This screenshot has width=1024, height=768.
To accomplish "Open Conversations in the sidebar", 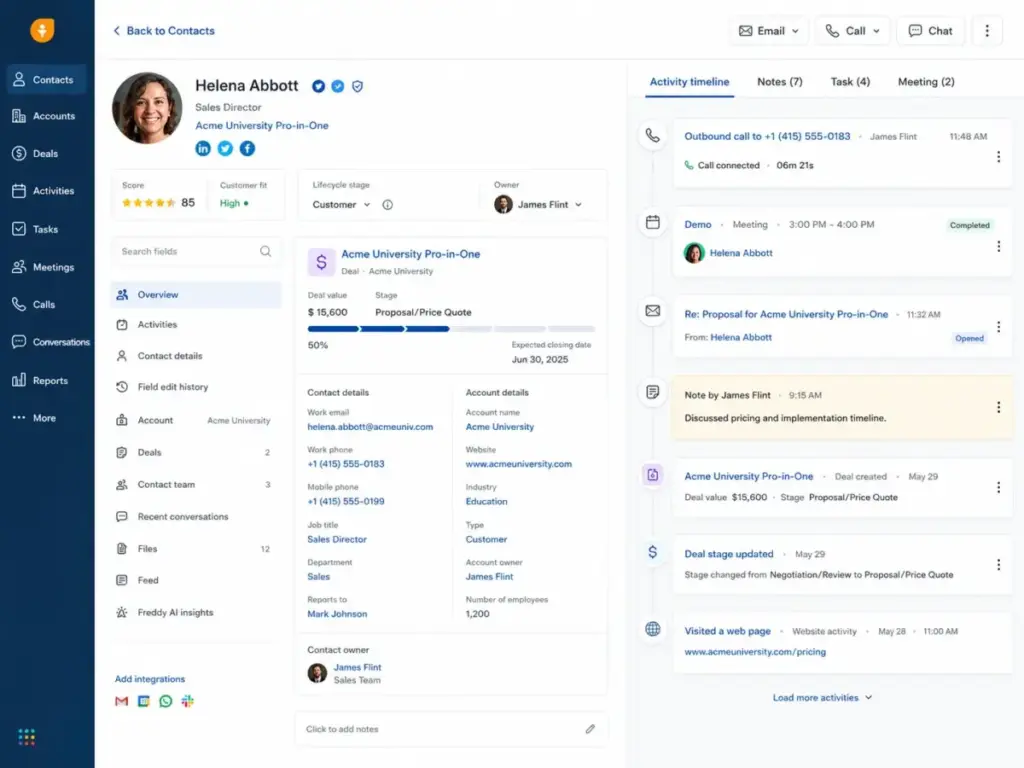I will coord(49,342).
